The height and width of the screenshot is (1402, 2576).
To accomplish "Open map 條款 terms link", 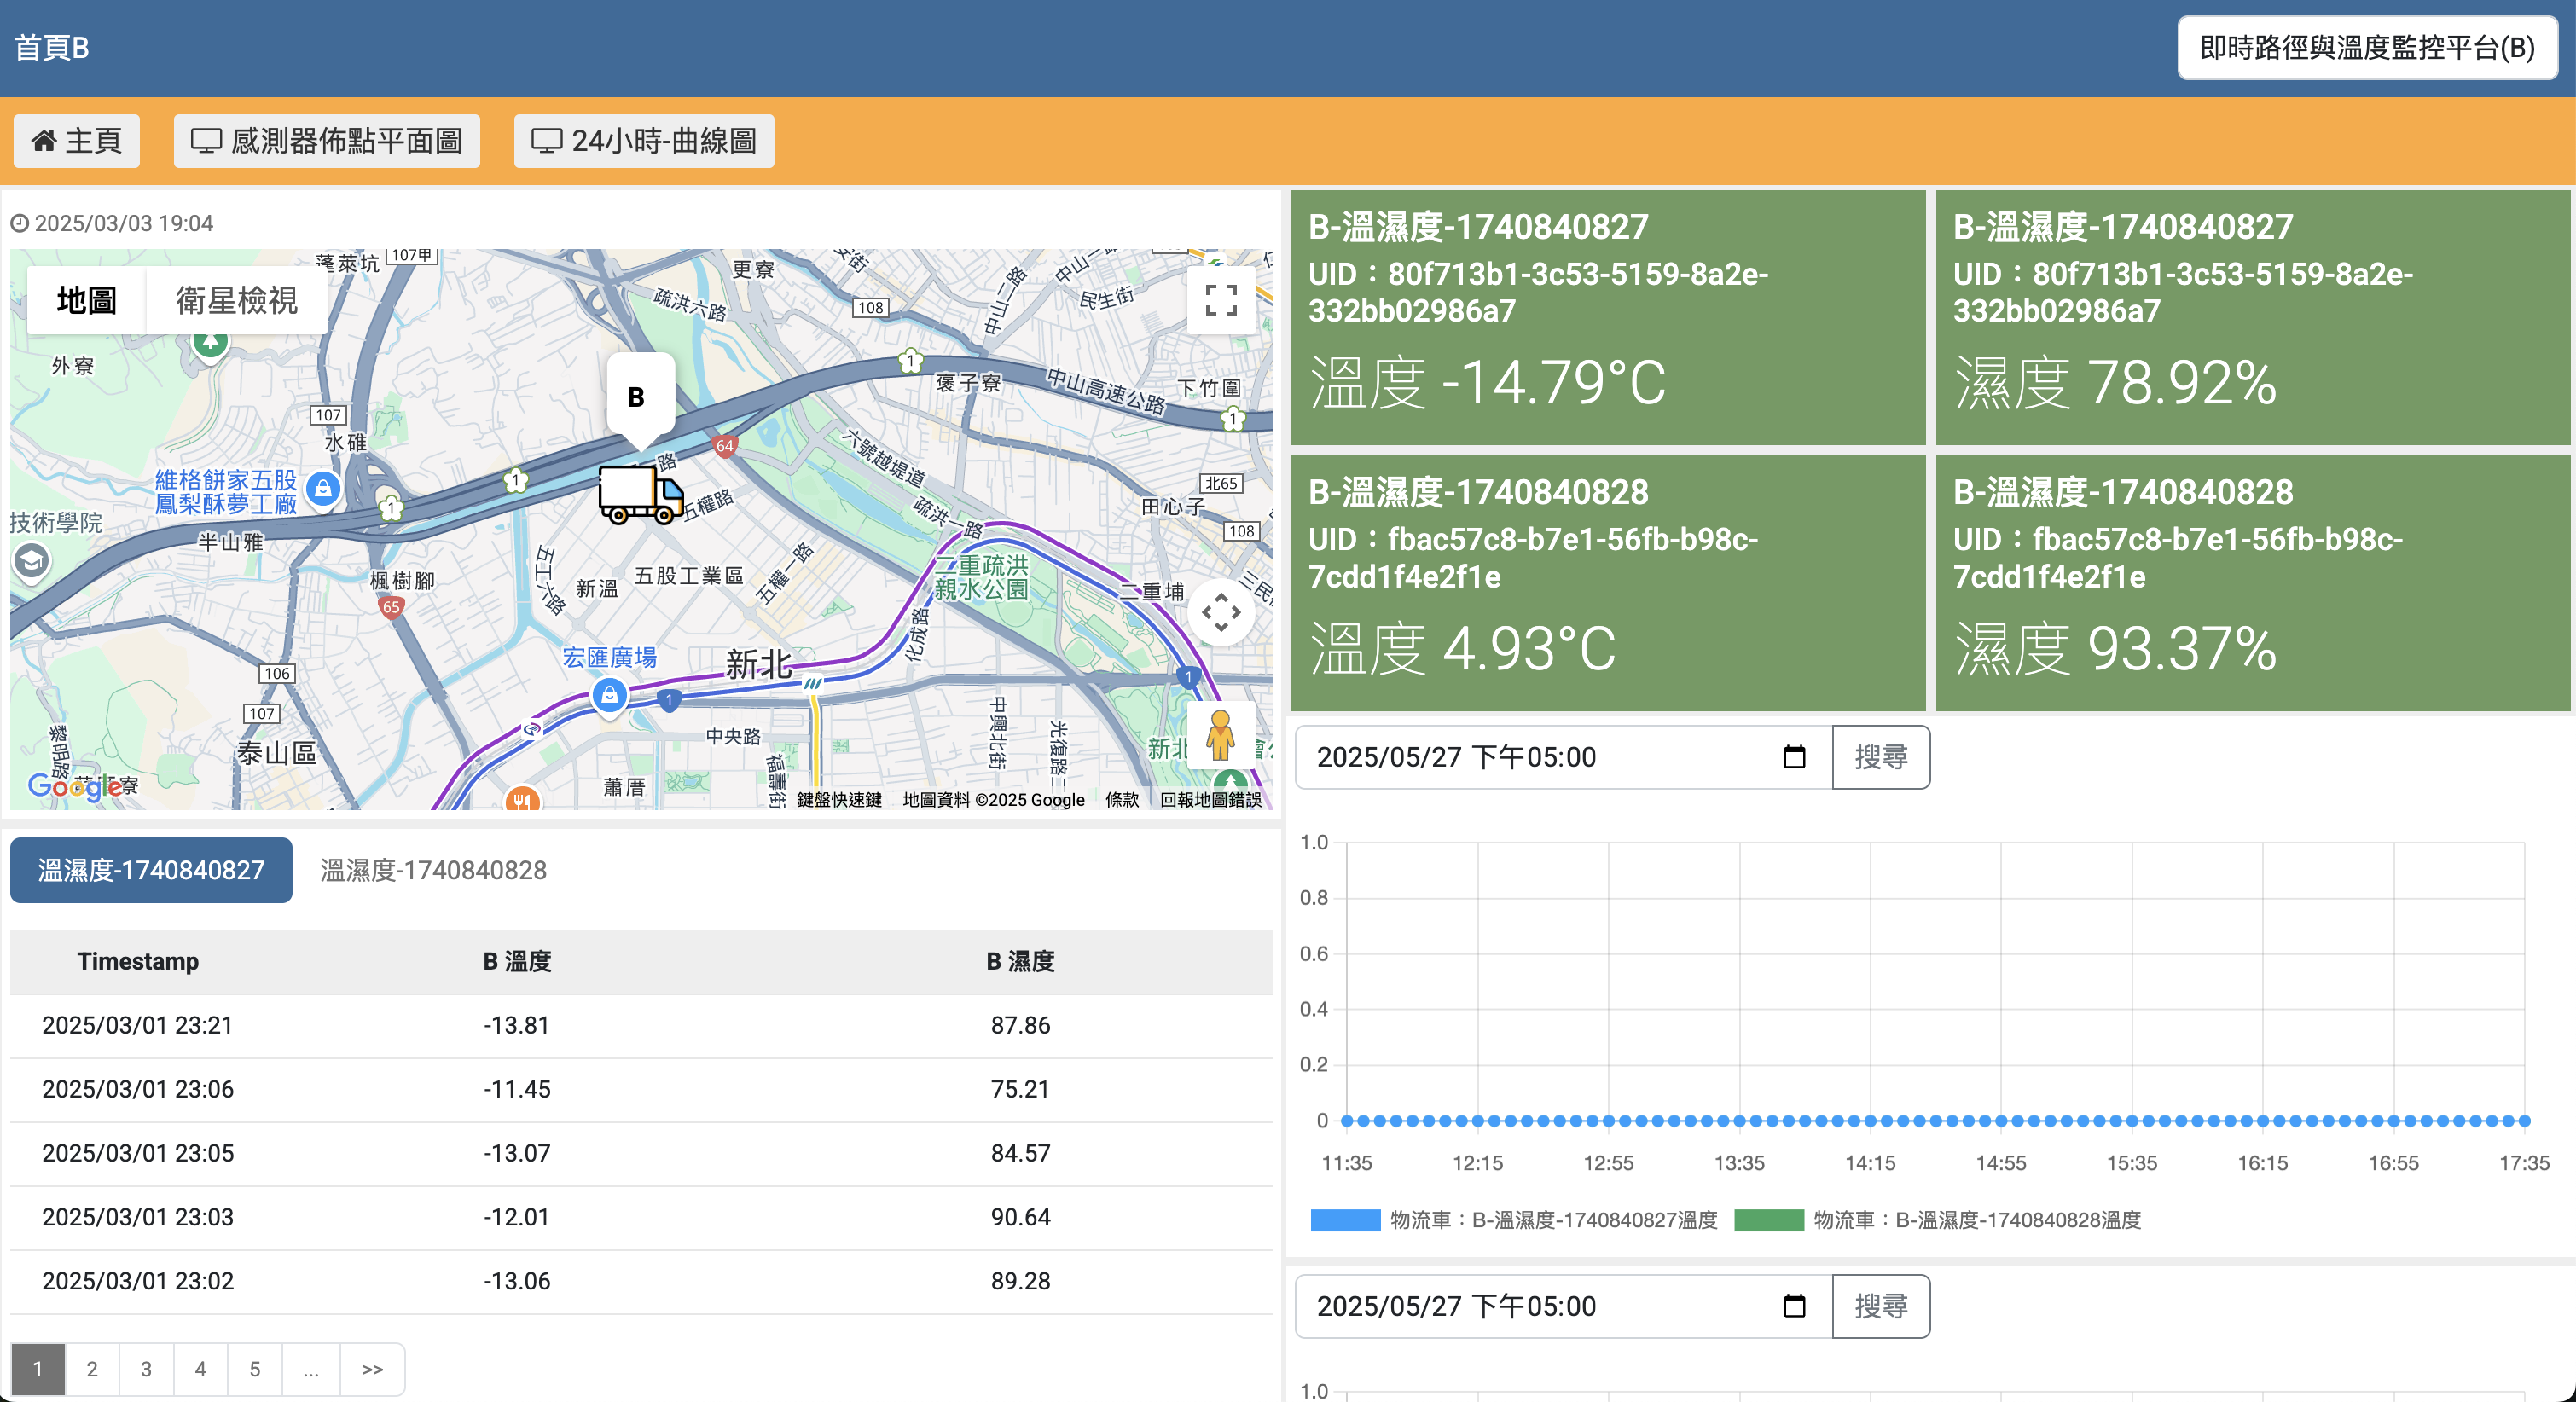I will (1122, 800).
